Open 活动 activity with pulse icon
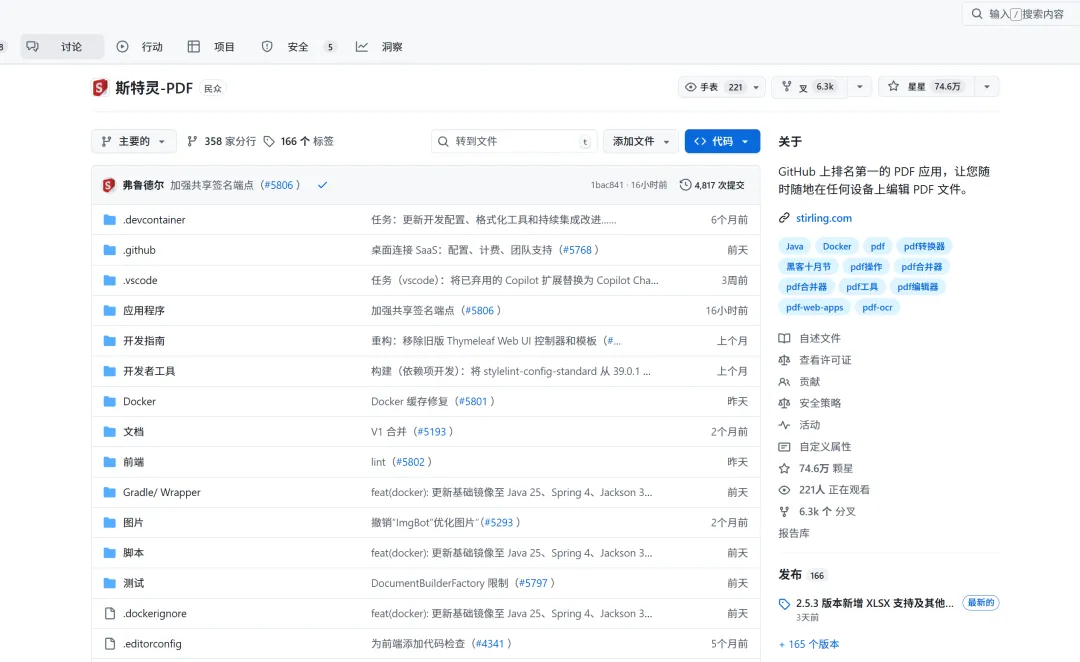The width and height of the screenshot is (1080, 662). point(800,425)
